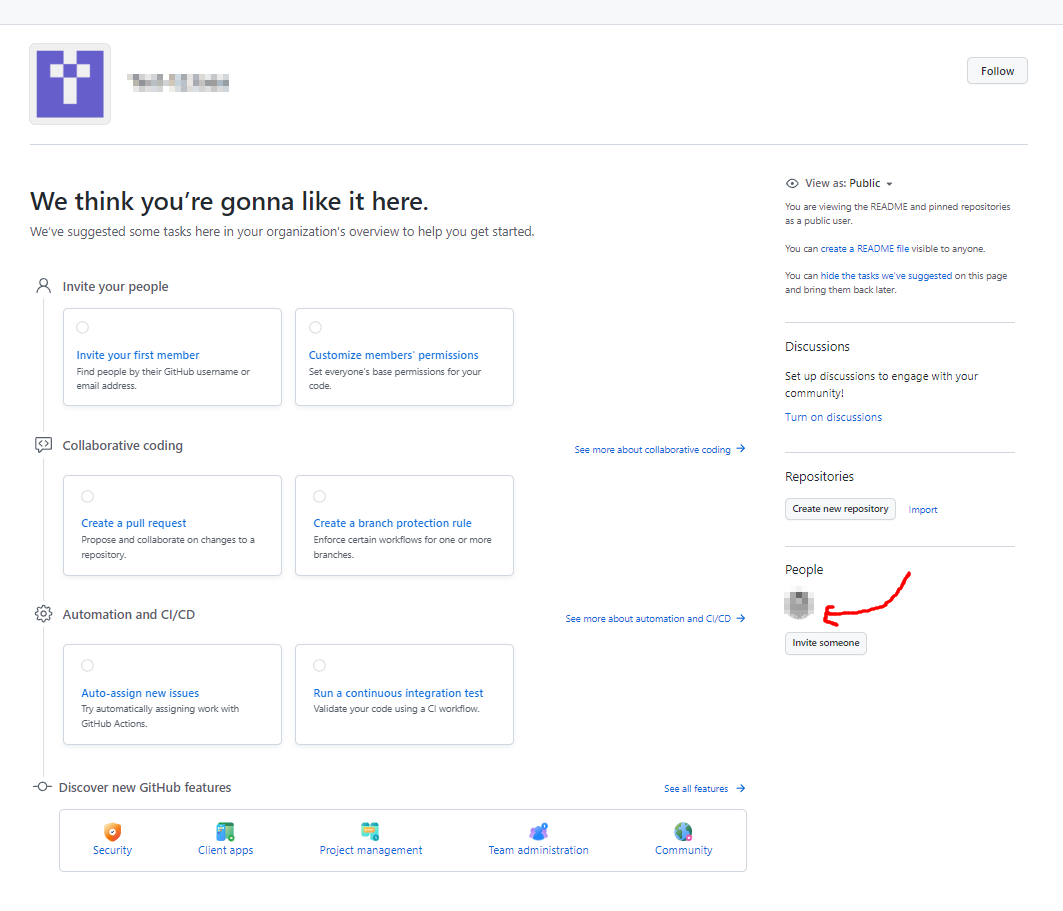Open the Client apps link
The width and height of the screenshot is (1063, 911).
pos(225,851)
